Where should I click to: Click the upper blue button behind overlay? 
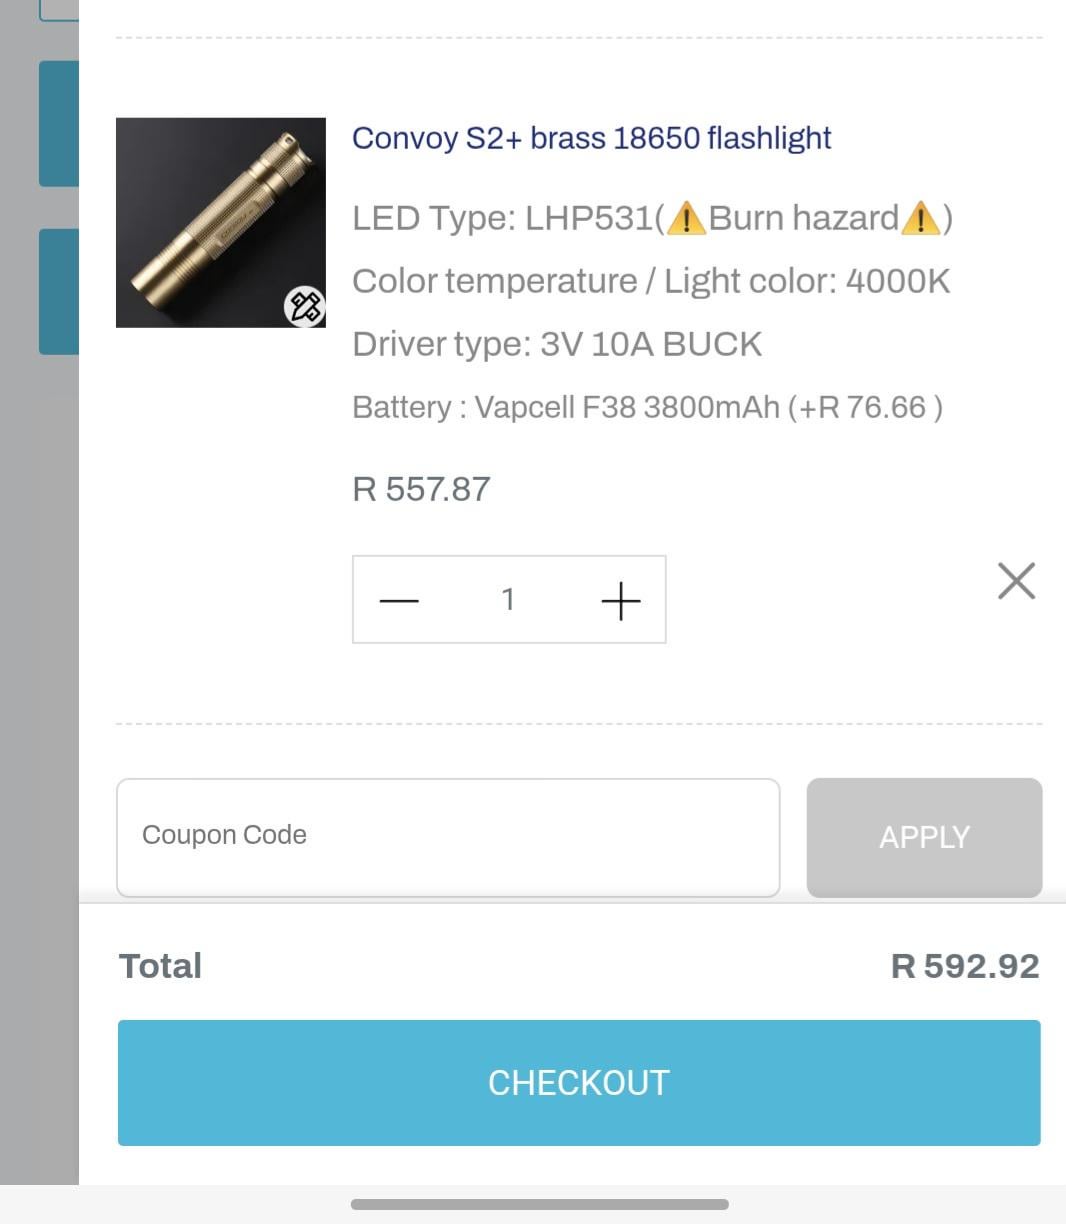pos(58,123)
